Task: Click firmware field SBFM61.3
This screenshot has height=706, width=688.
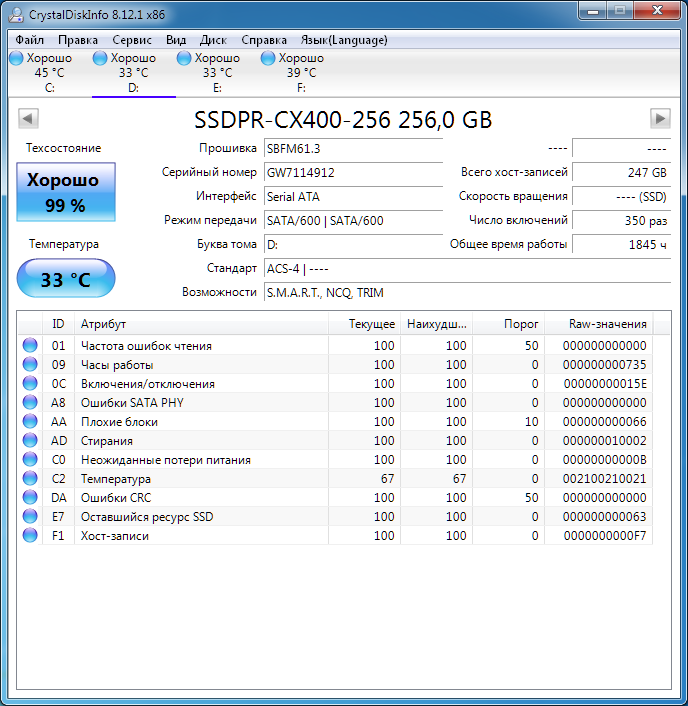Action: pos(353,149)
